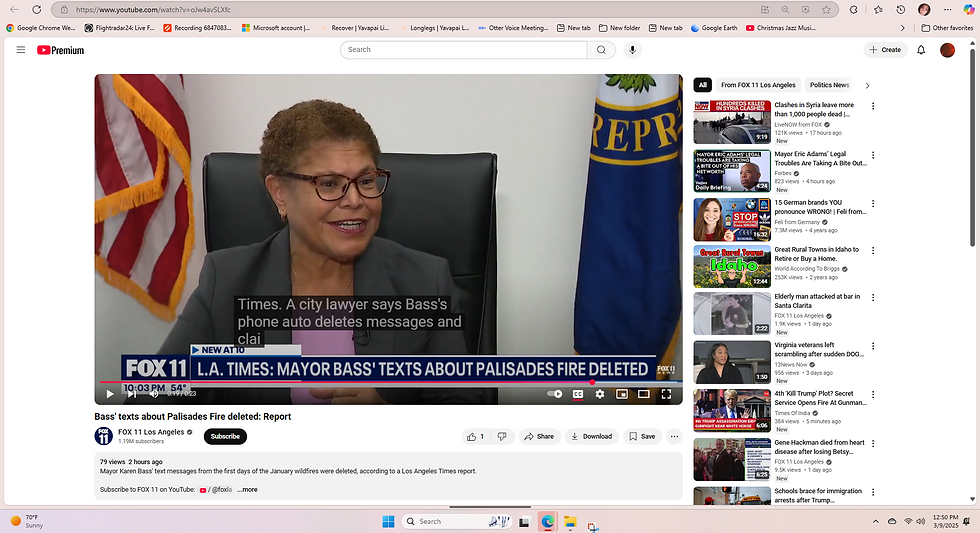
Task: Expand description with ...more
Action: (248, 489)
